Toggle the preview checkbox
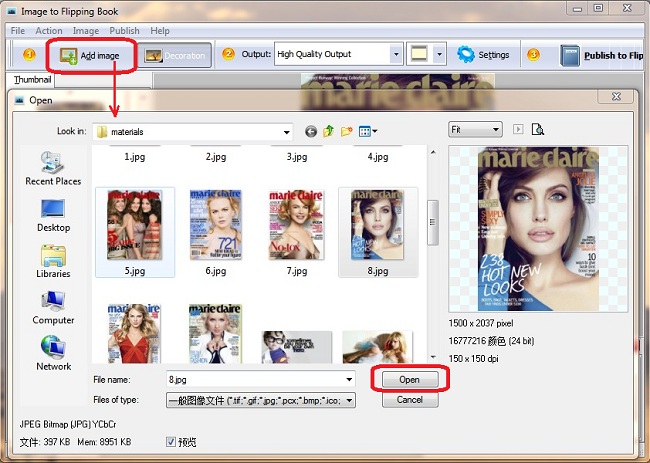This screenshot has width=650, height=463. (x=171, y=441)
